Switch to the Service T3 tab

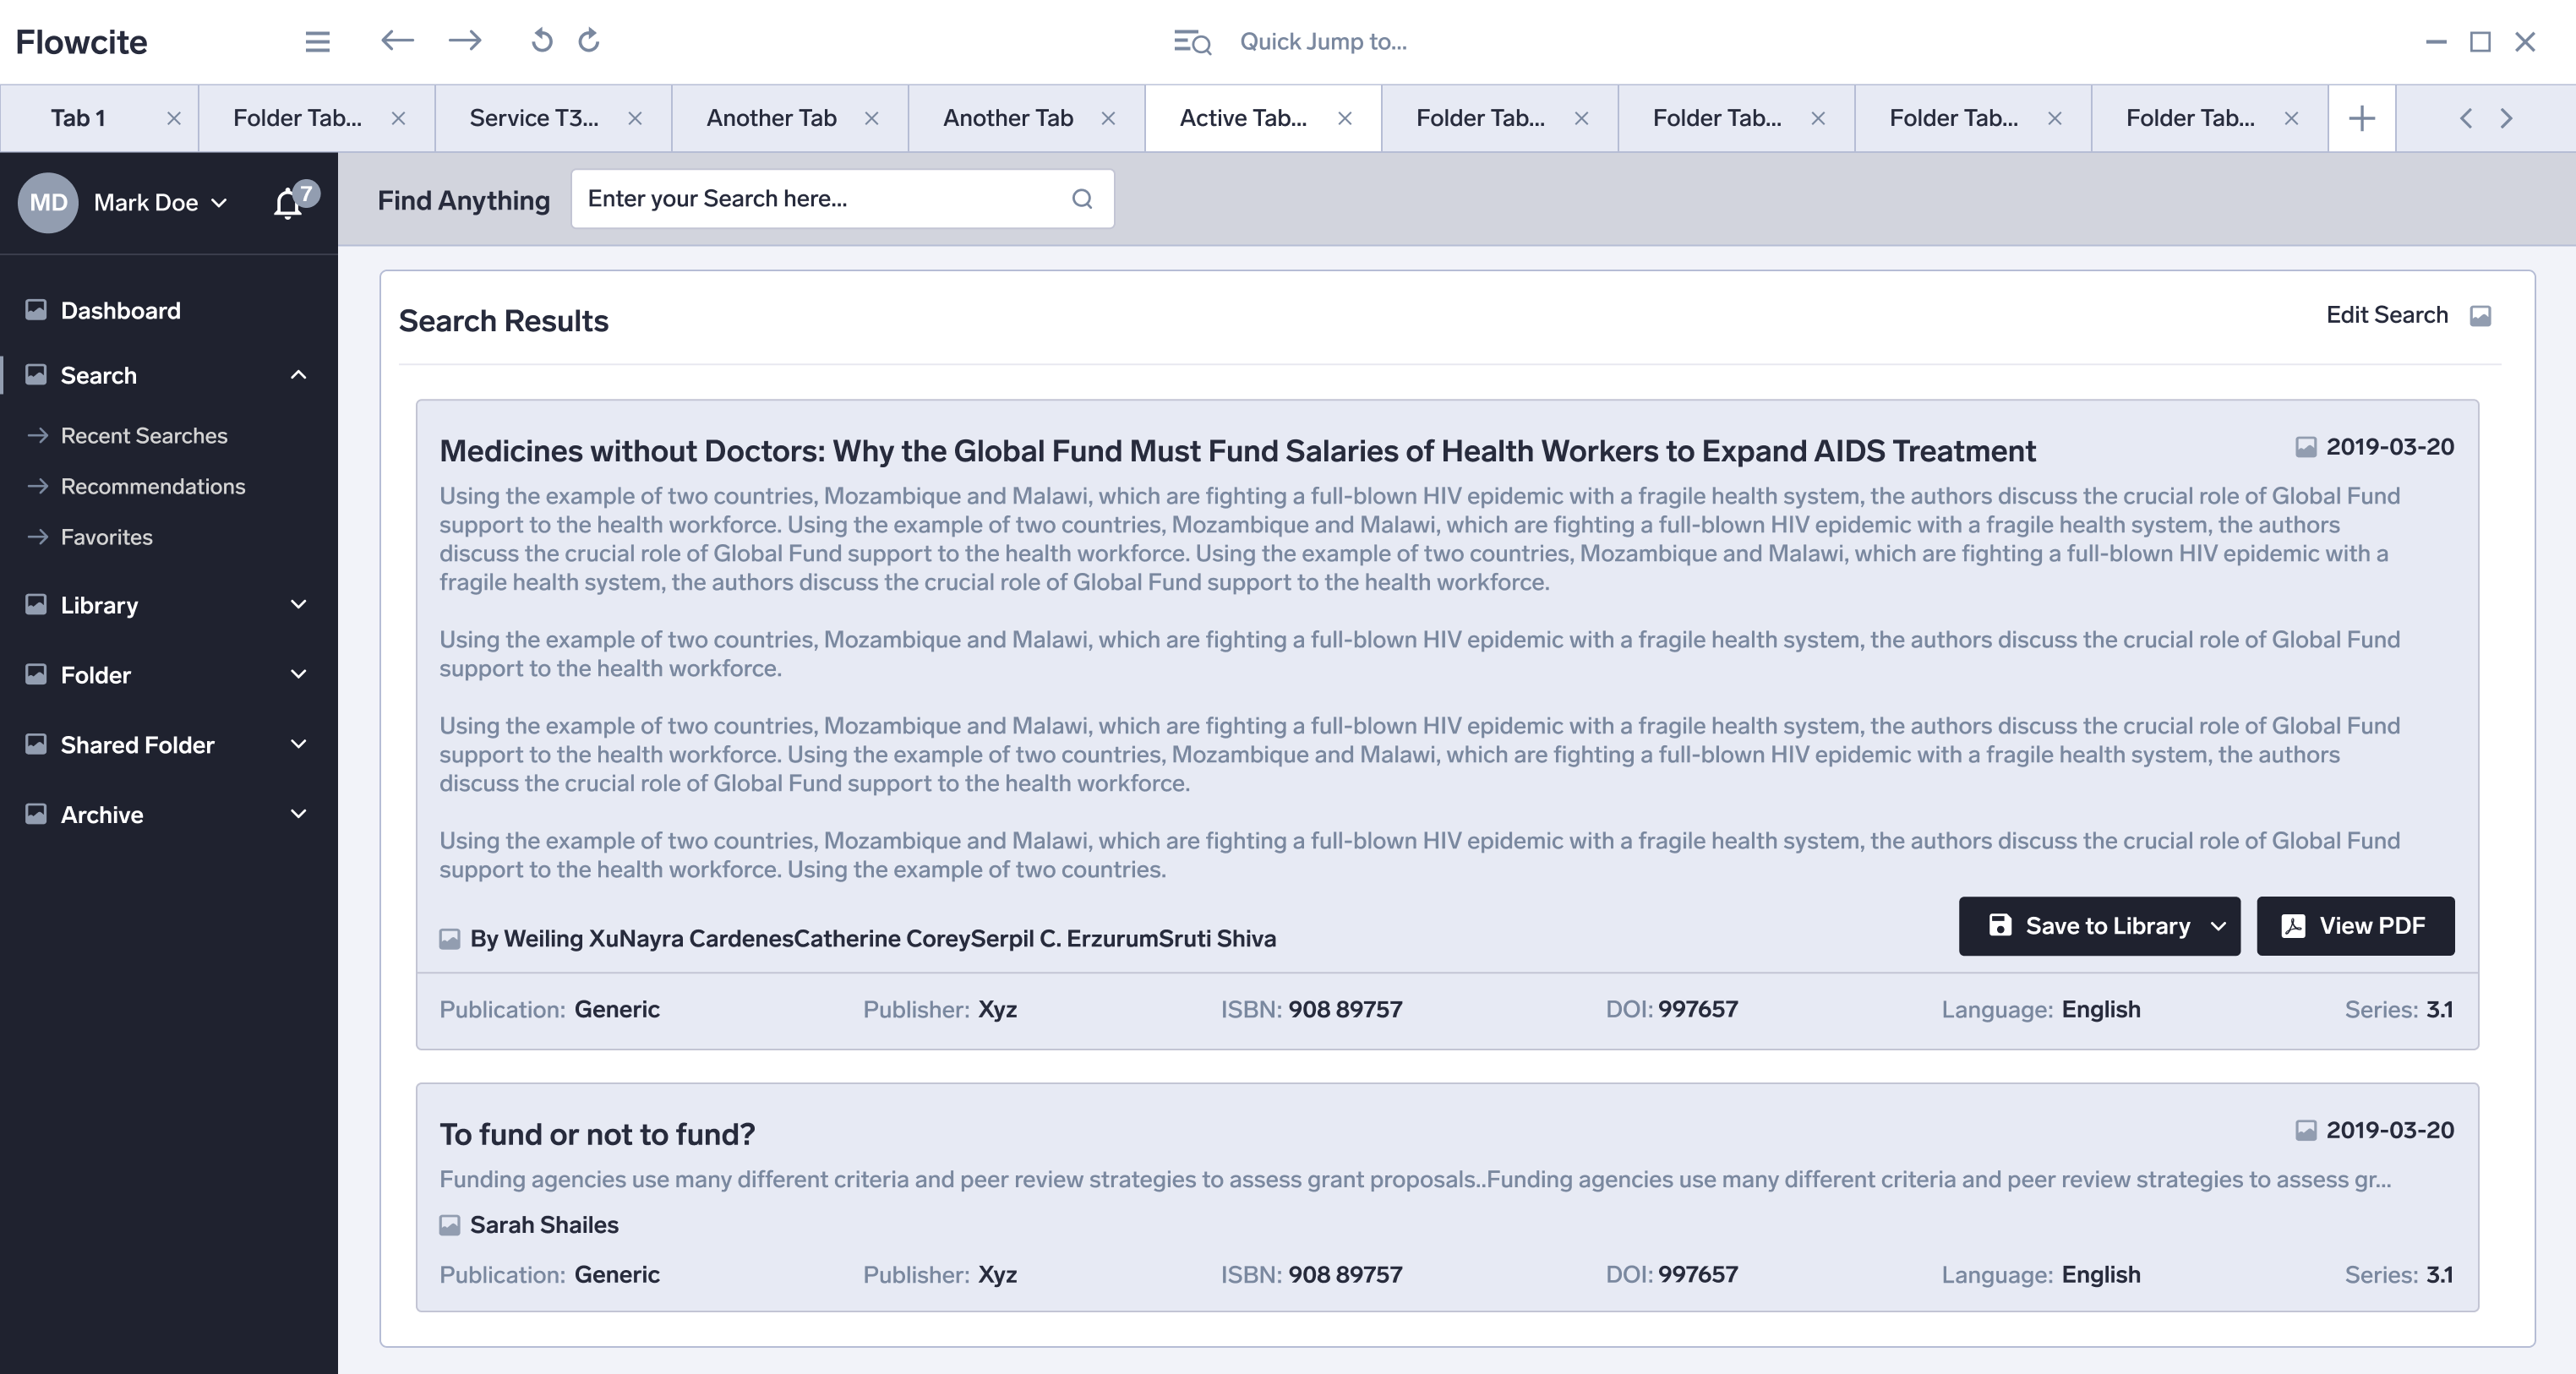pyautogui.click(x=534, y=118)
